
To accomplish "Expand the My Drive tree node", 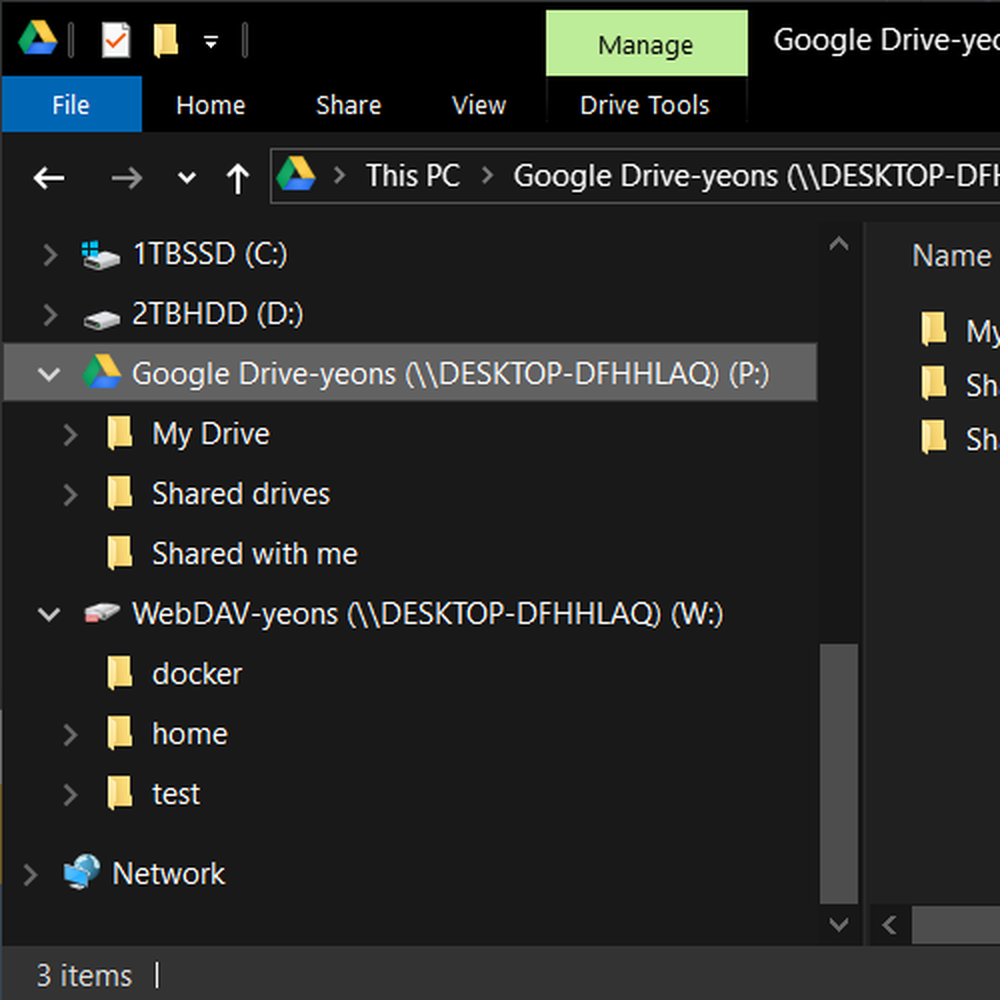I will click(70, 434).
